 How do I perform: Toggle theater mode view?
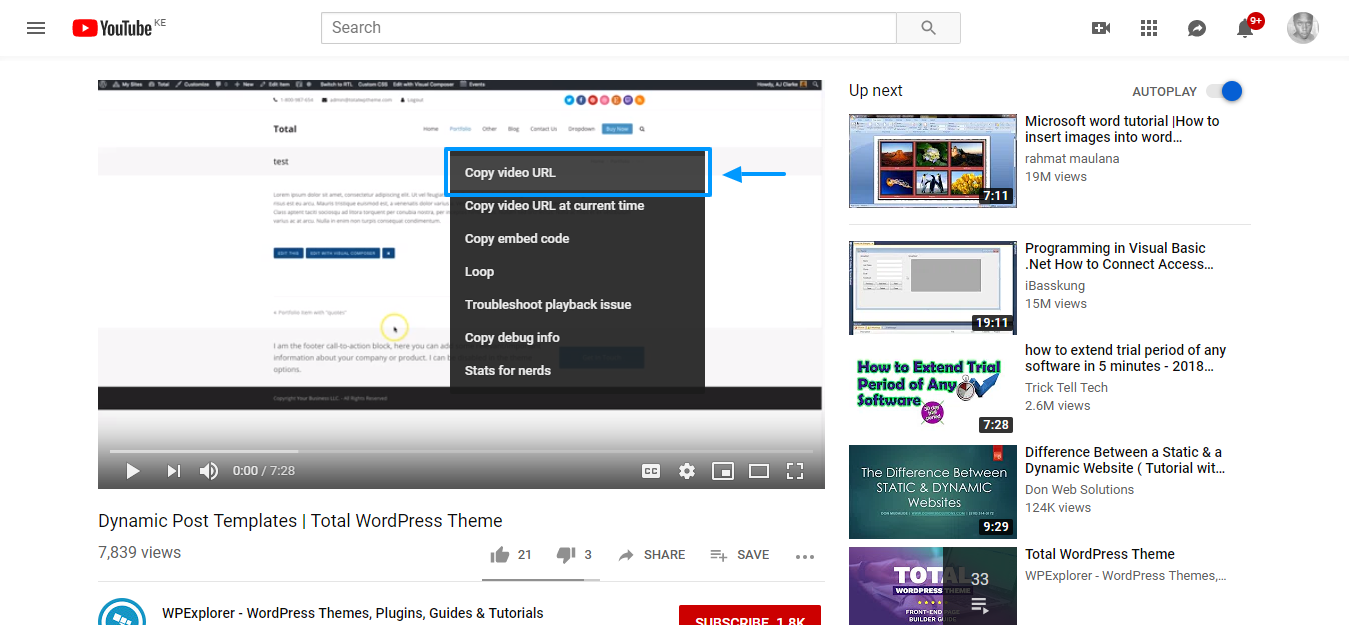point(759,471)
